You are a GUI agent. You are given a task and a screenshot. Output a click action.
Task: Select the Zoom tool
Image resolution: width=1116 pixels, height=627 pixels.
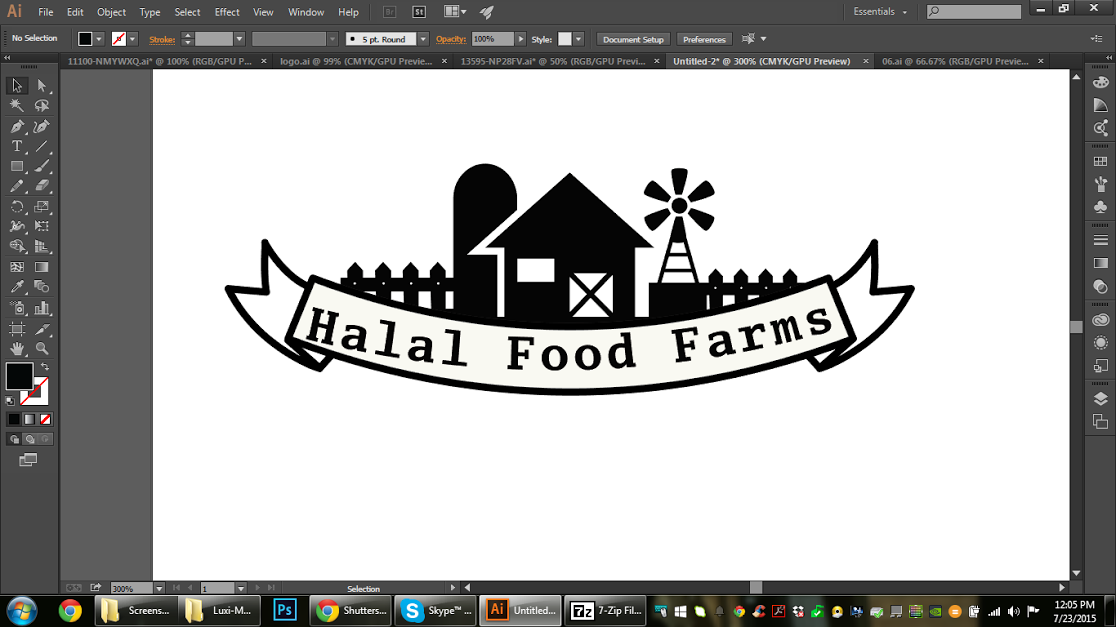tap(42, 349)
